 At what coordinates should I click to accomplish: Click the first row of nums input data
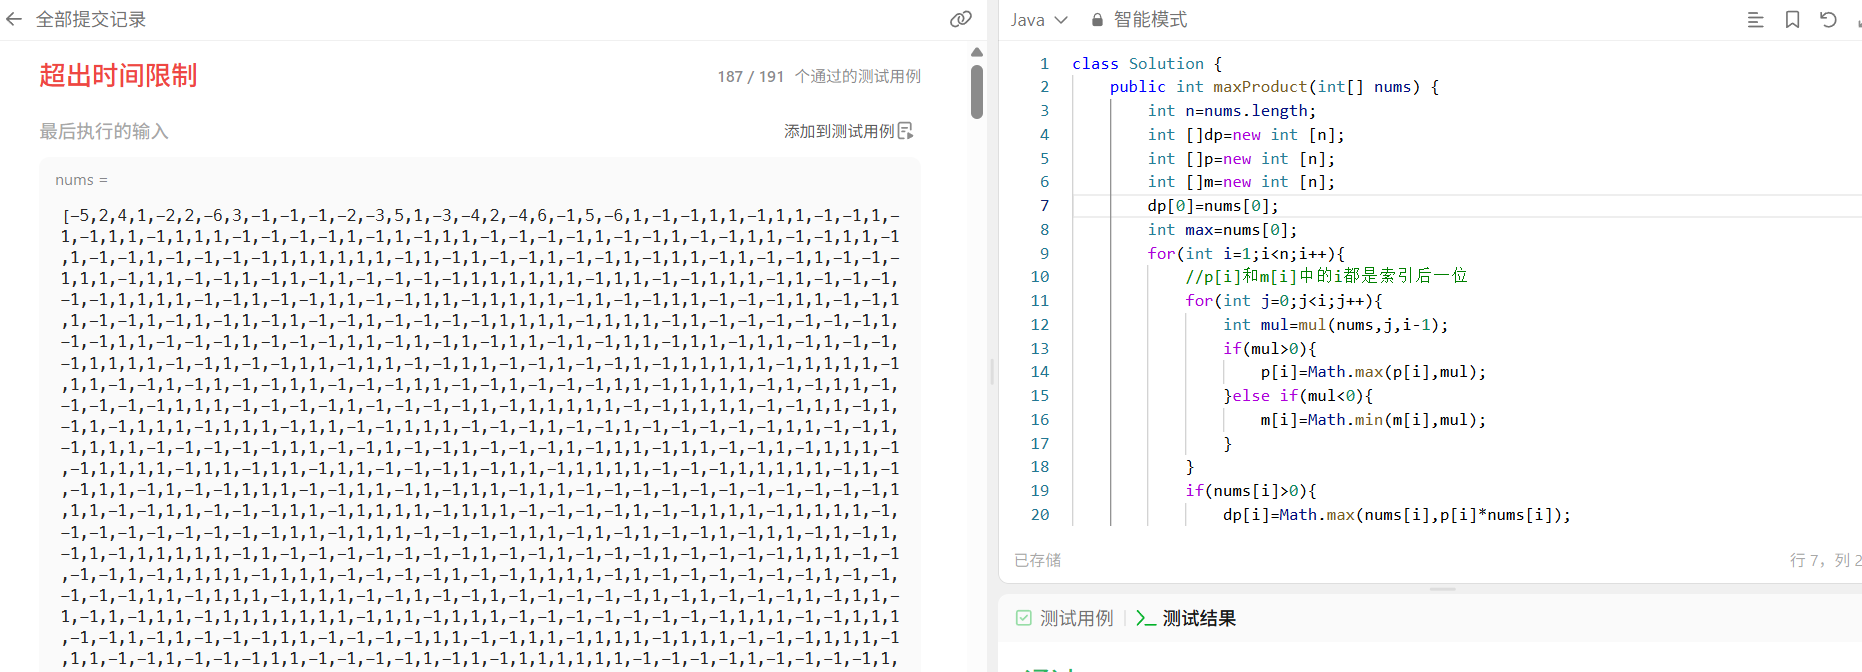(480, 216)
